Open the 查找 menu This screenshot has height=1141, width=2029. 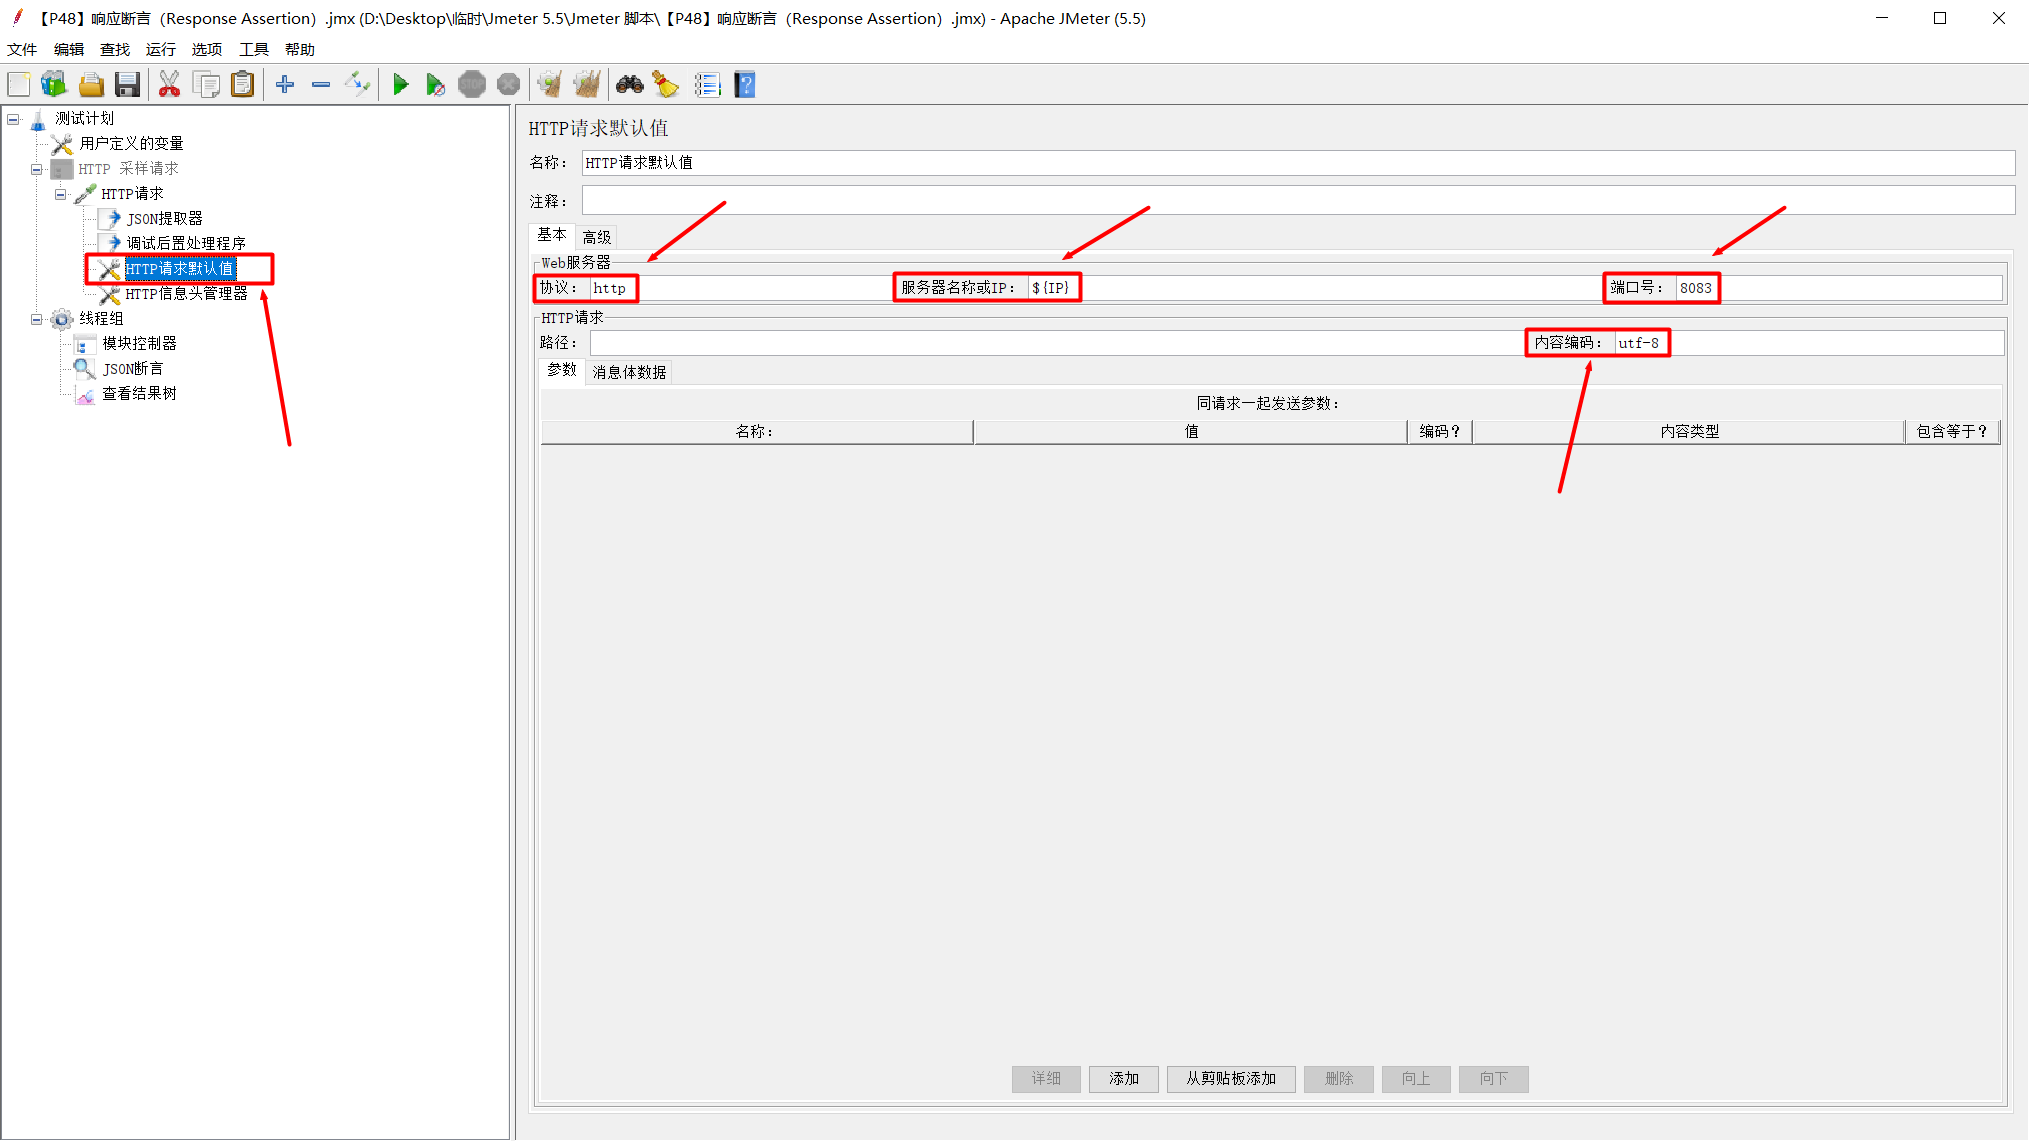coord(115,50)
